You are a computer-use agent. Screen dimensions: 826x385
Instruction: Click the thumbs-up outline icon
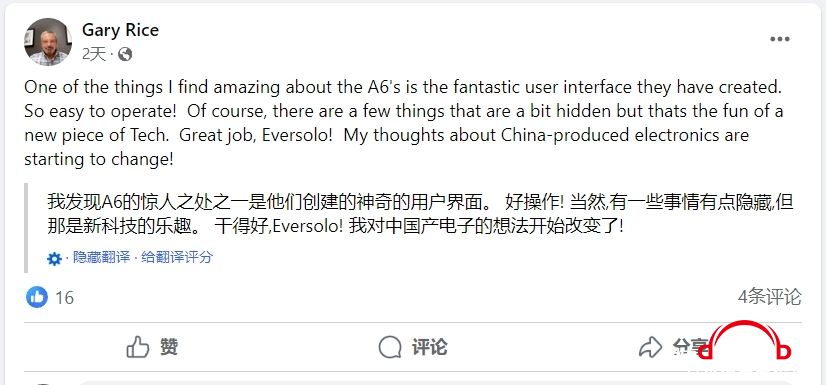coord(138,347)
